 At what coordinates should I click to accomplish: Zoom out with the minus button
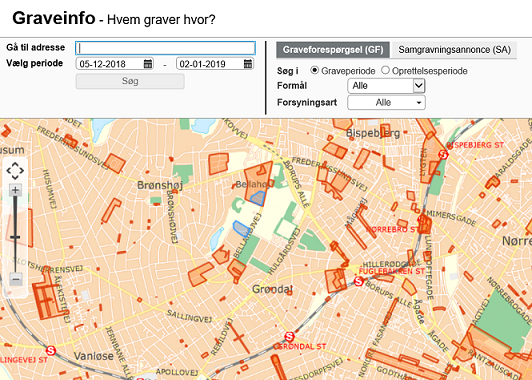coord(16,280)
